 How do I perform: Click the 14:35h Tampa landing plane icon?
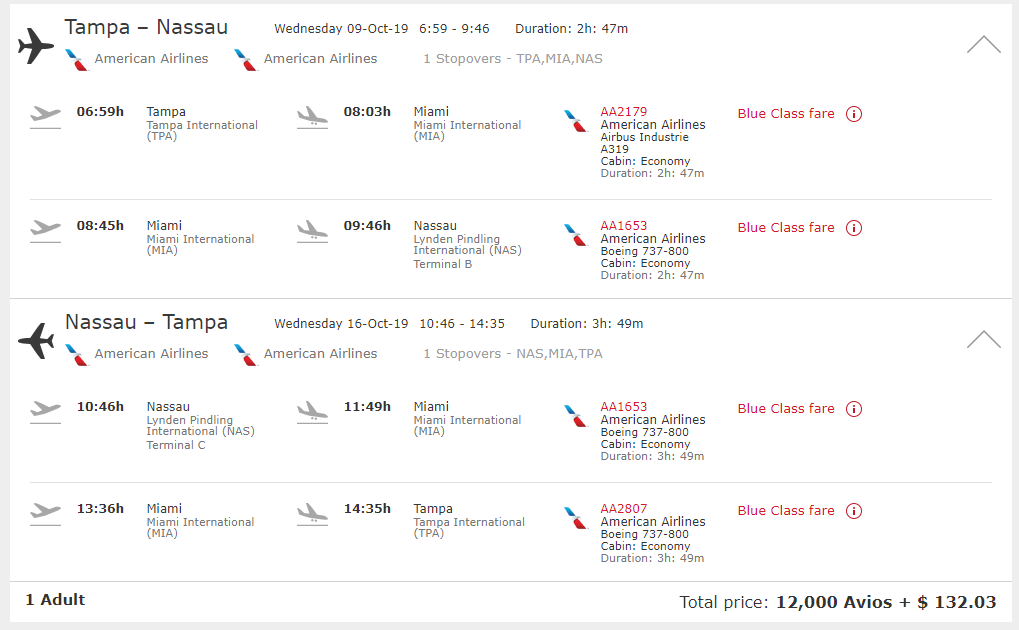[313, 514]
